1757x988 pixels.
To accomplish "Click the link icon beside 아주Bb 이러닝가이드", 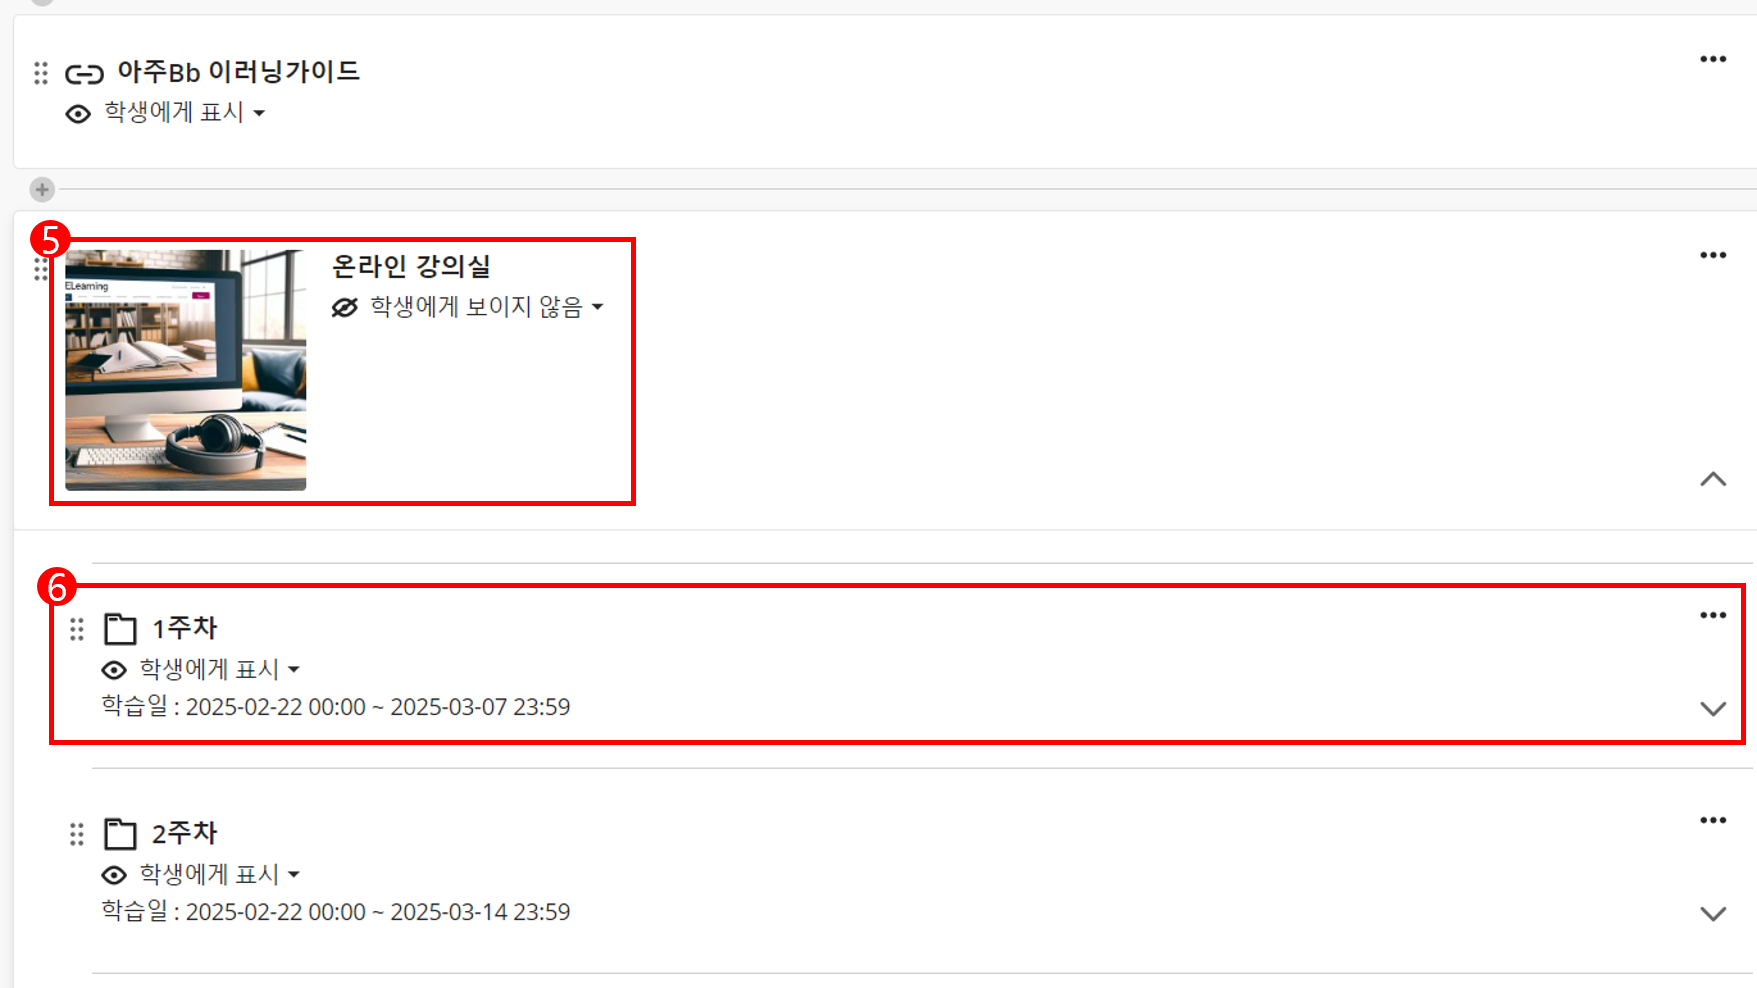I will pyautogui.click(x=84, y=74).
